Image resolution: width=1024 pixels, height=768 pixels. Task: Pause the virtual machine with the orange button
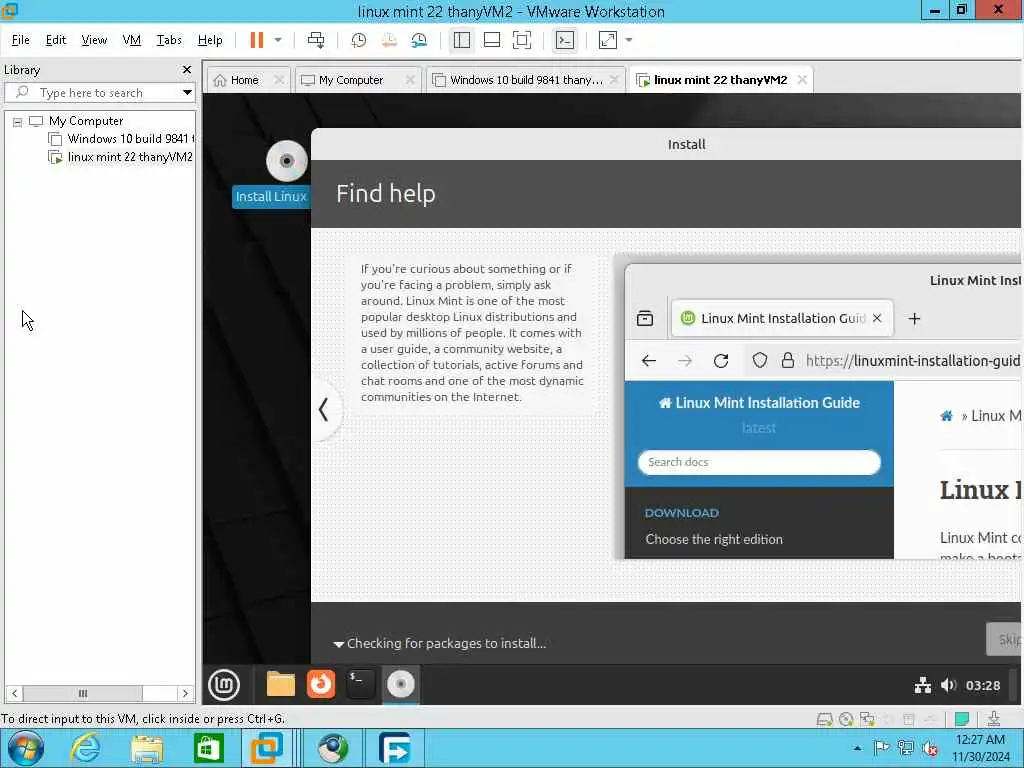pyautogui.click(x=257, y=40)
